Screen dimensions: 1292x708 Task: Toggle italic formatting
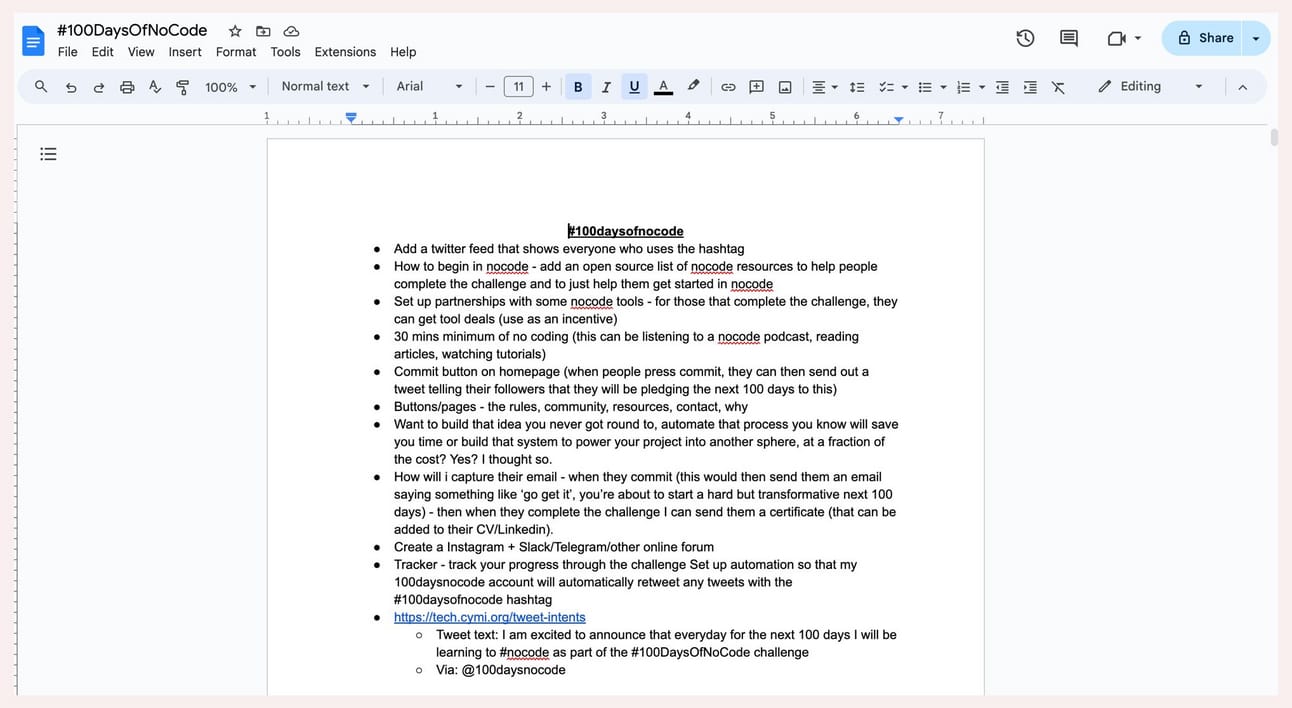coord(606,87)
